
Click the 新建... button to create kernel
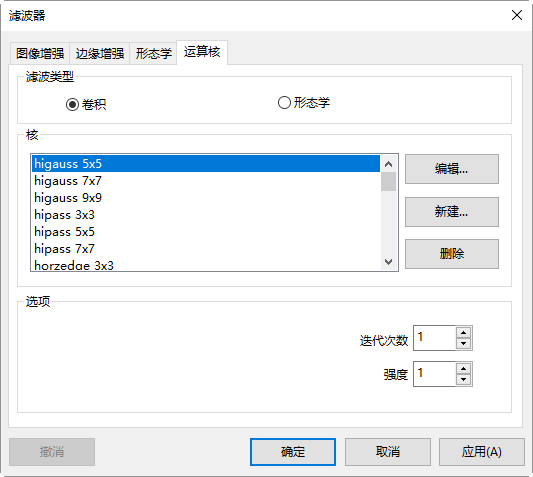452,212
